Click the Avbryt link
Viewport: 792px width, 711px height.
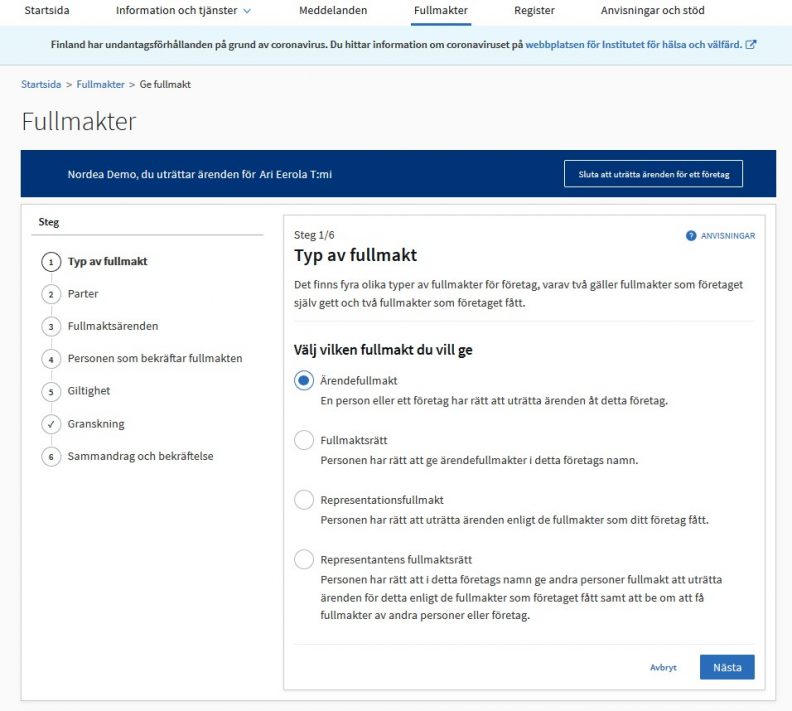[x=663, y=667]
